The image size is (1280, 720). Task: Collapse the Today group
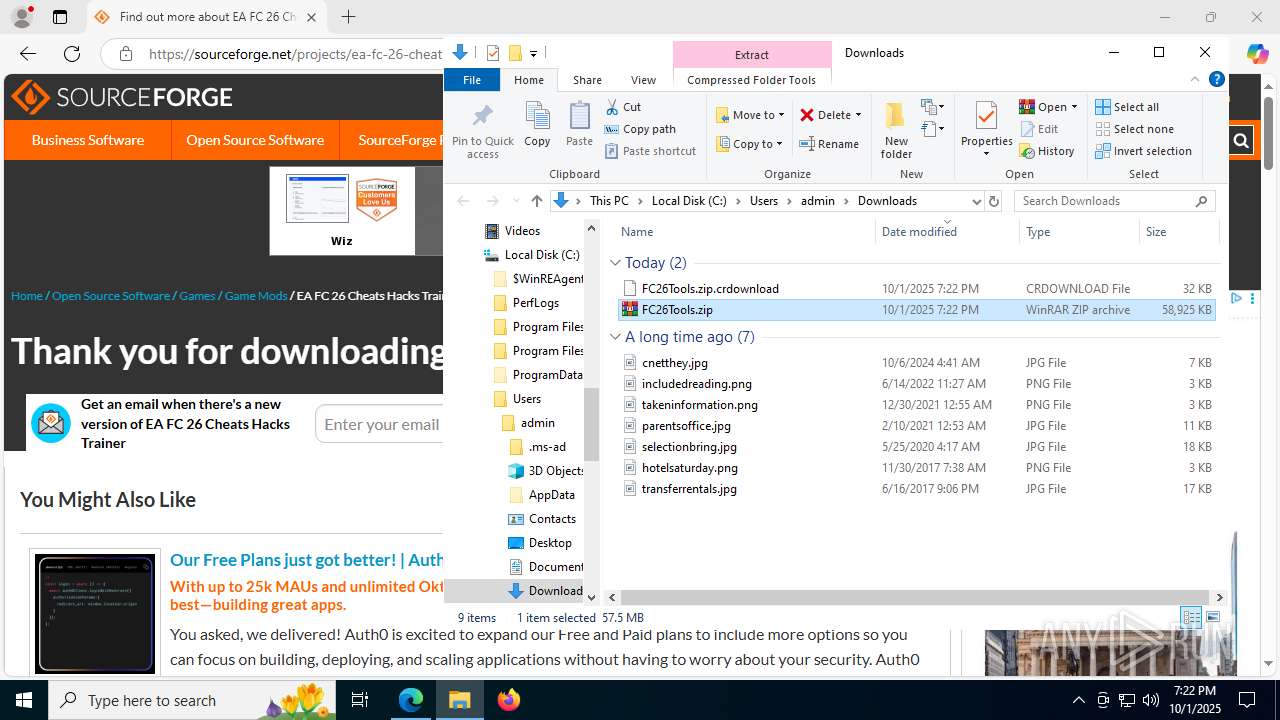(x=616, y=263)
